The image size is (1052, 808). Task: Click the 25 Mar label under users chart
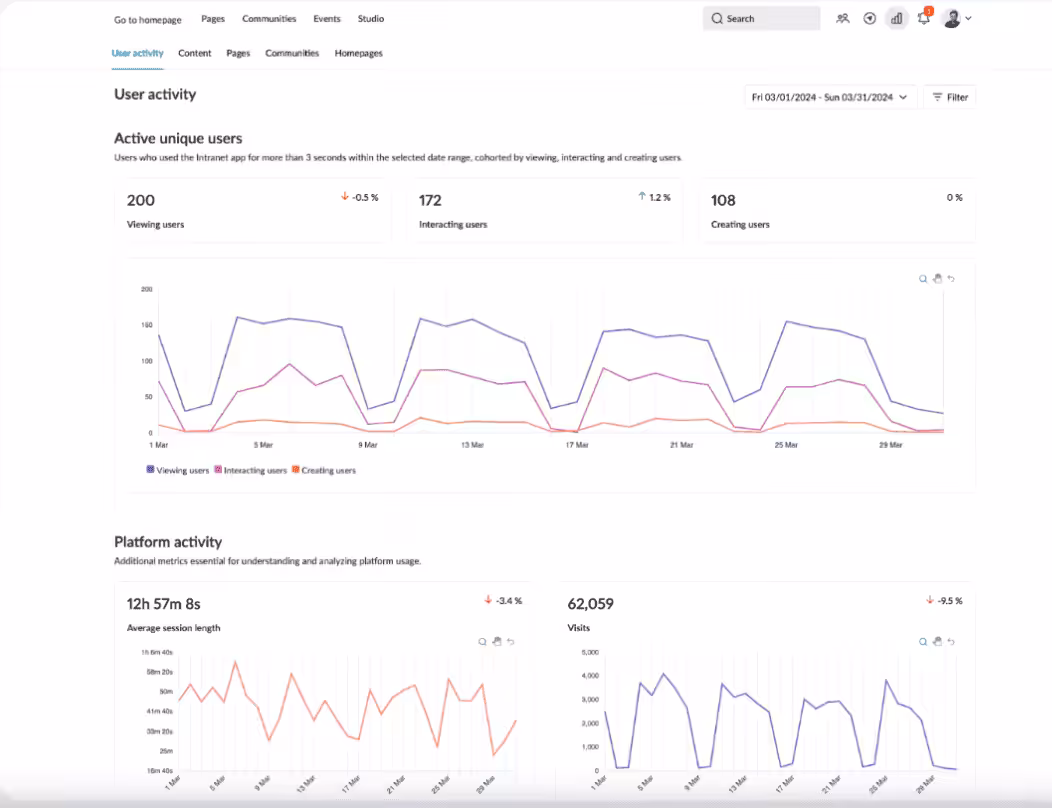coord(786,445)
